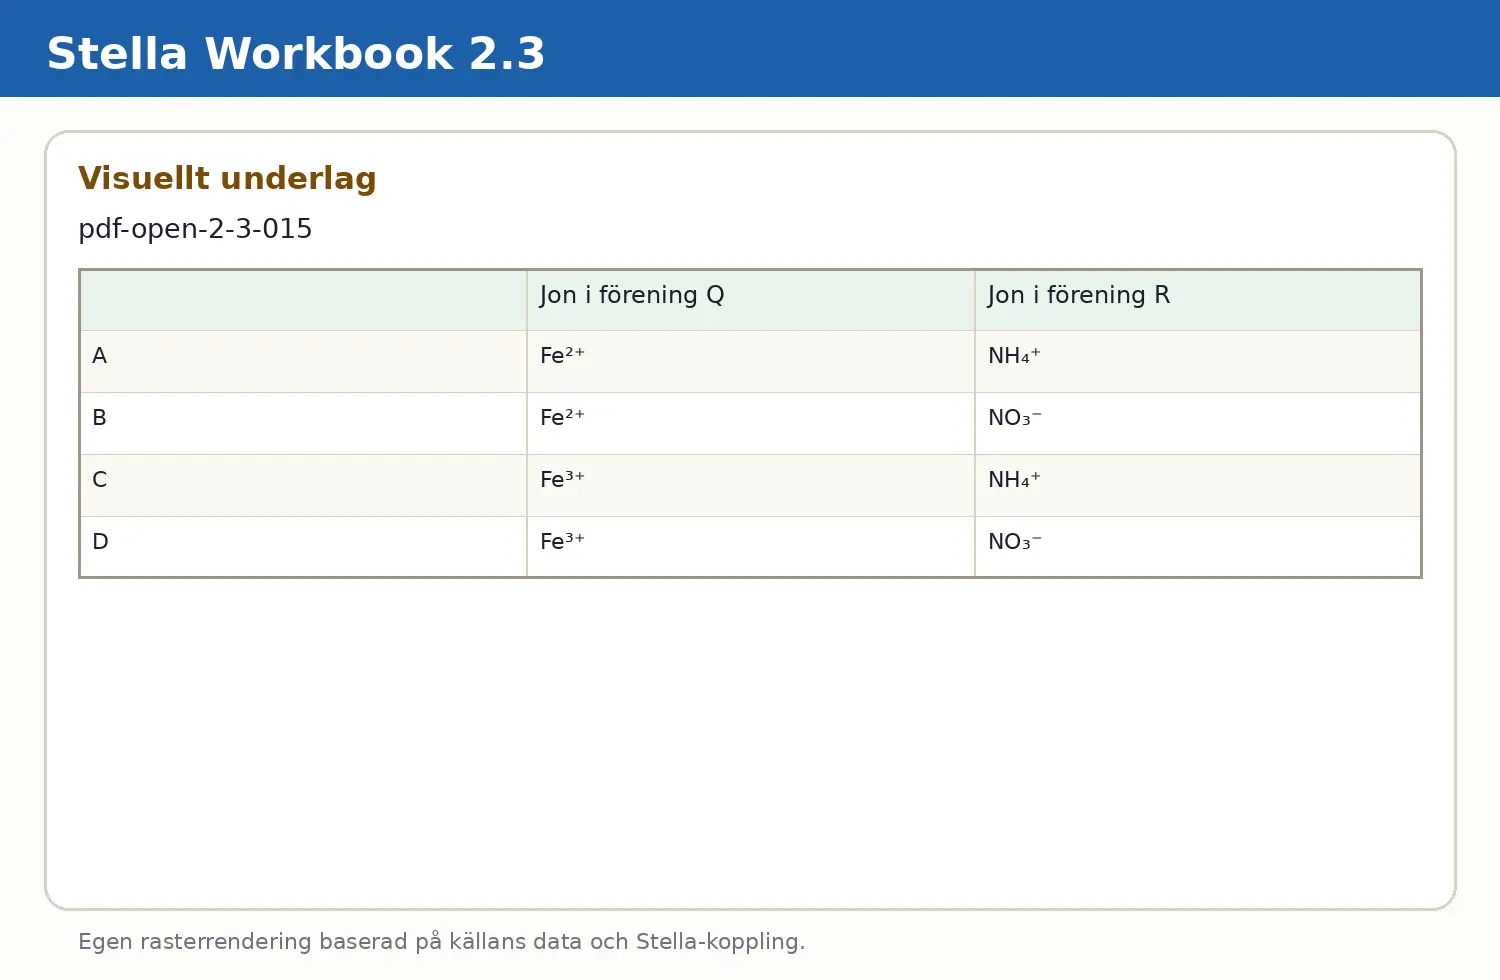Select the Visuellt underlag heading

tap(227, 178)
